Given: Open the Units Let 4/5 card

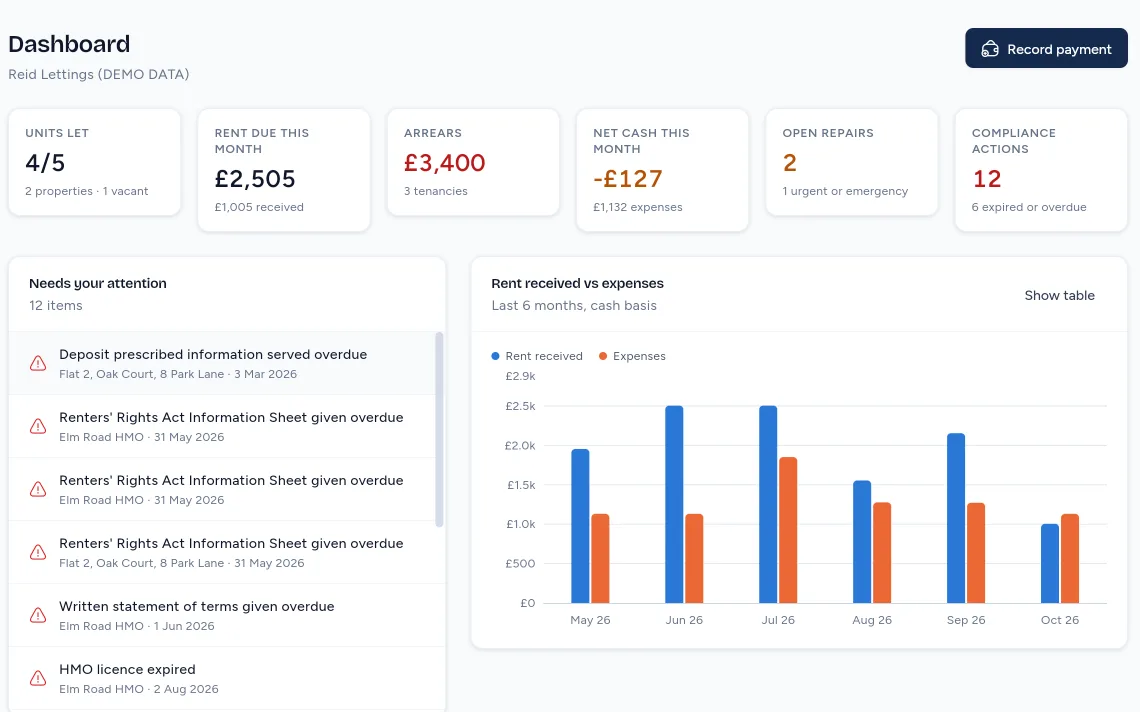Looking at the screenshot, I should pos(95,162).
